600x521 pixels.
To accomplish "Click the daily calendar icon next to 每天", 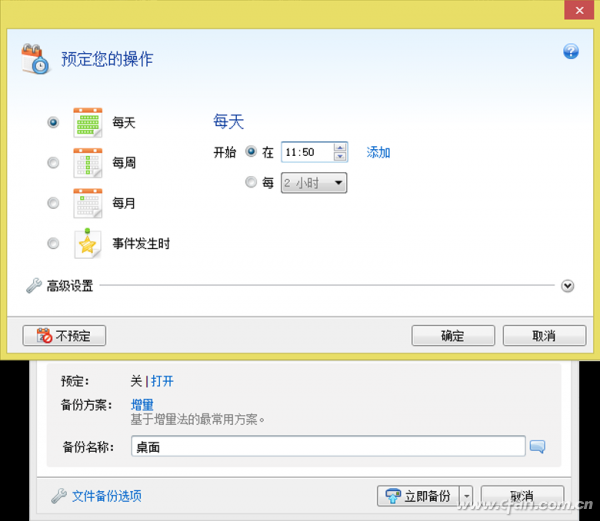I will click(88, 122).
